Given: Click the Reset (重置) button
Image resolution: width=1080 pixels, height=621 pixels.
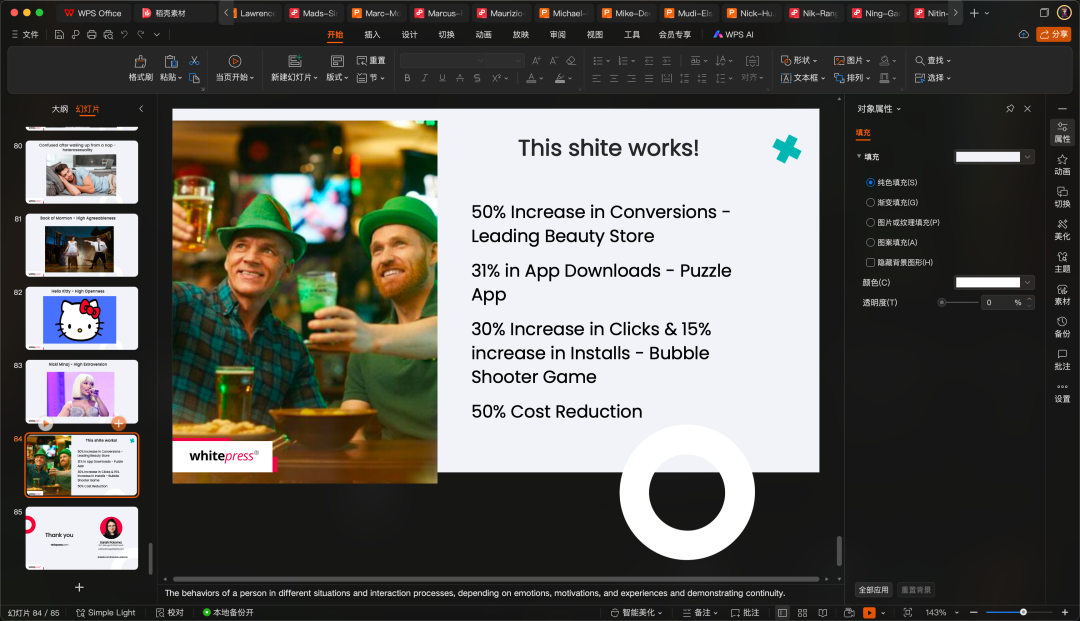Looking at the screenshot, I should 371,61.
